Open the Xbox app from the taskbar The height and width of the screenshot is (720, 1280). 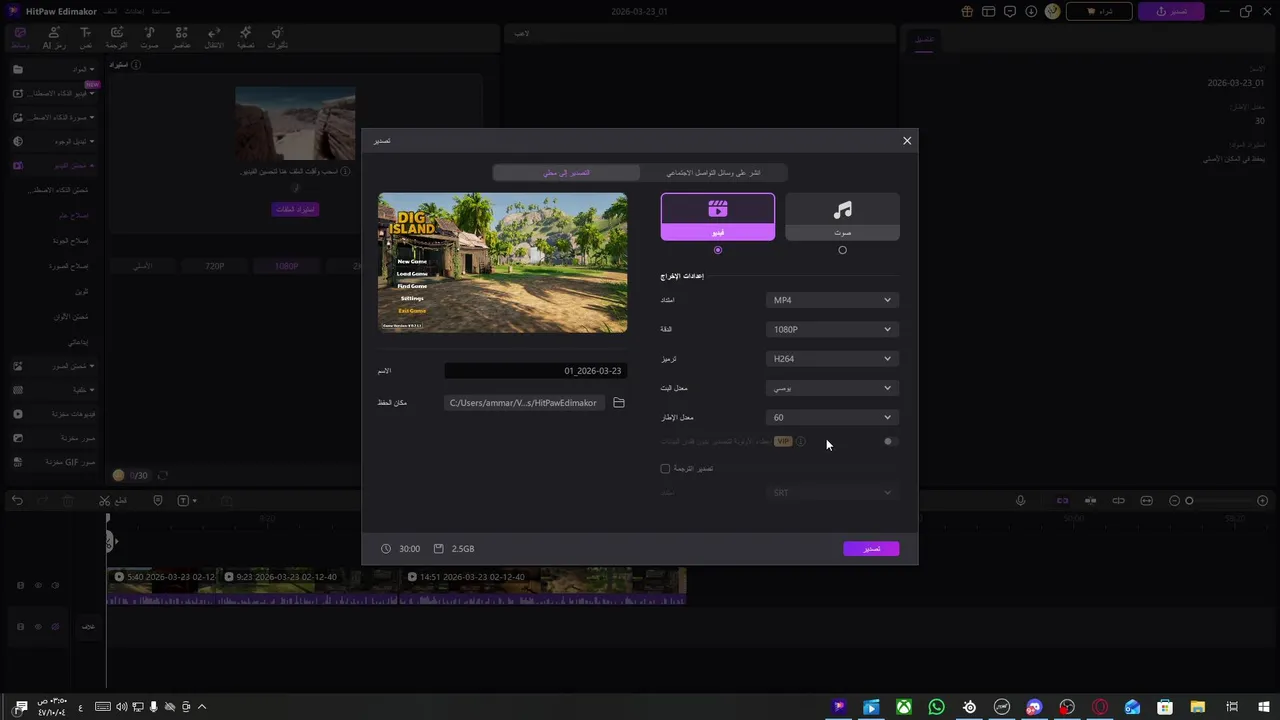(903, 707)
